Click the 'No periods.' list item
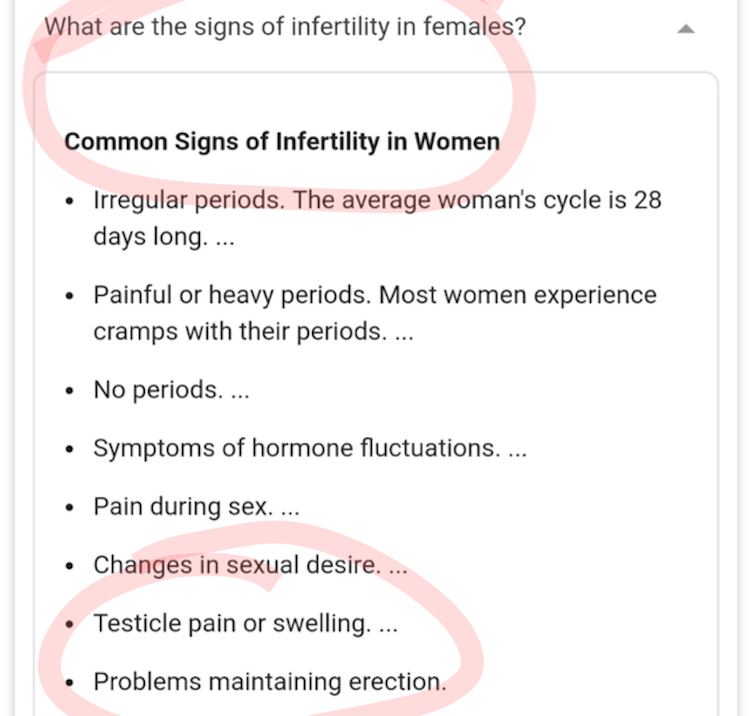The image size is (750, 716). coord(158,390)
